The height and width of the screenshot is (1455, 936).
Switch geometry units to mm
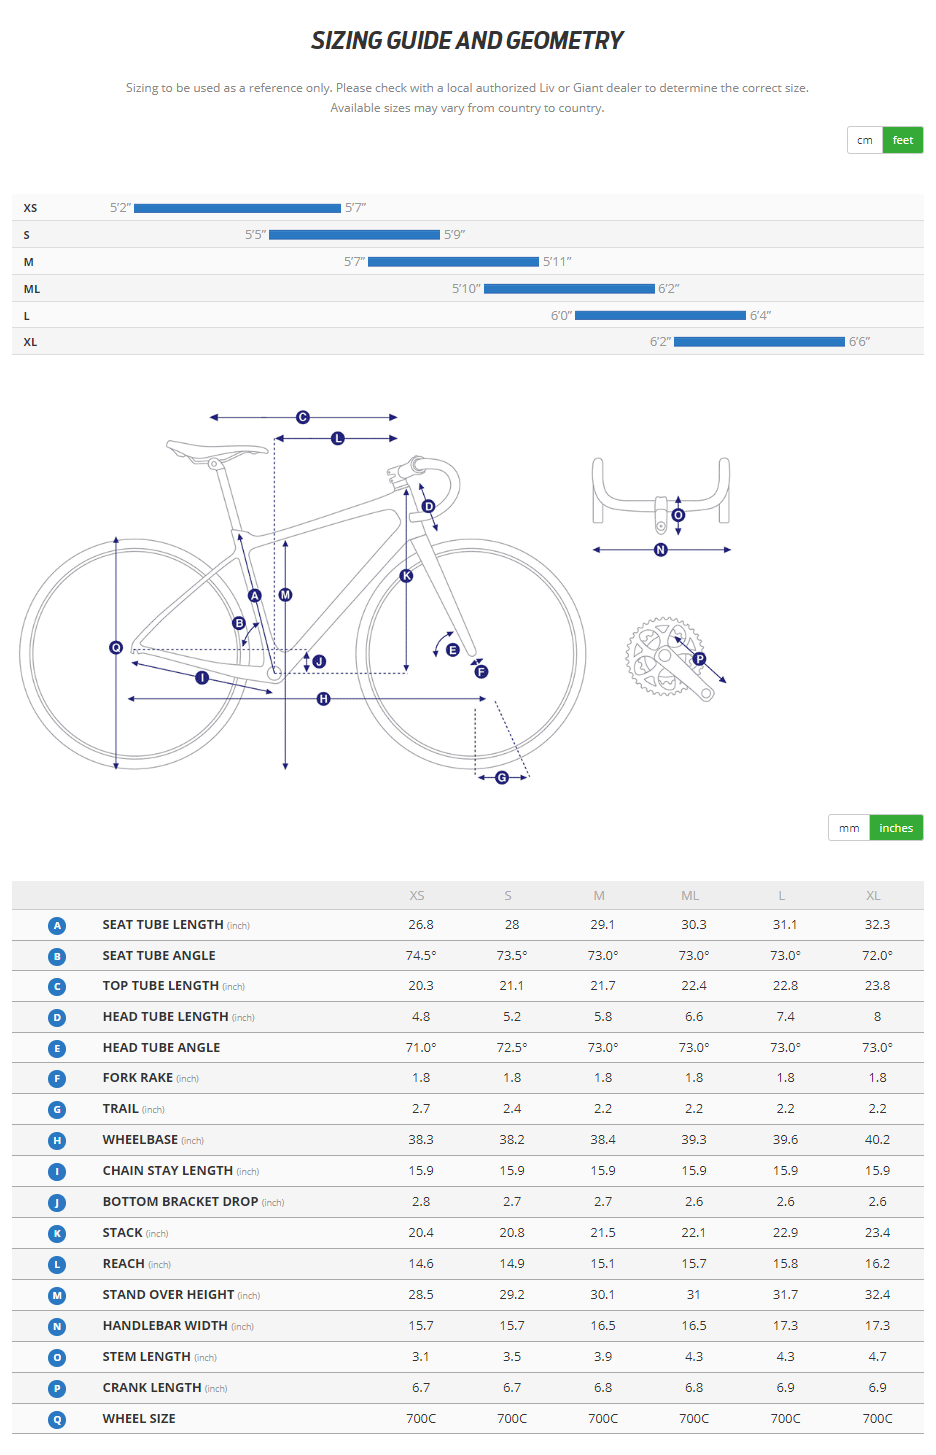tap(849, 828)
